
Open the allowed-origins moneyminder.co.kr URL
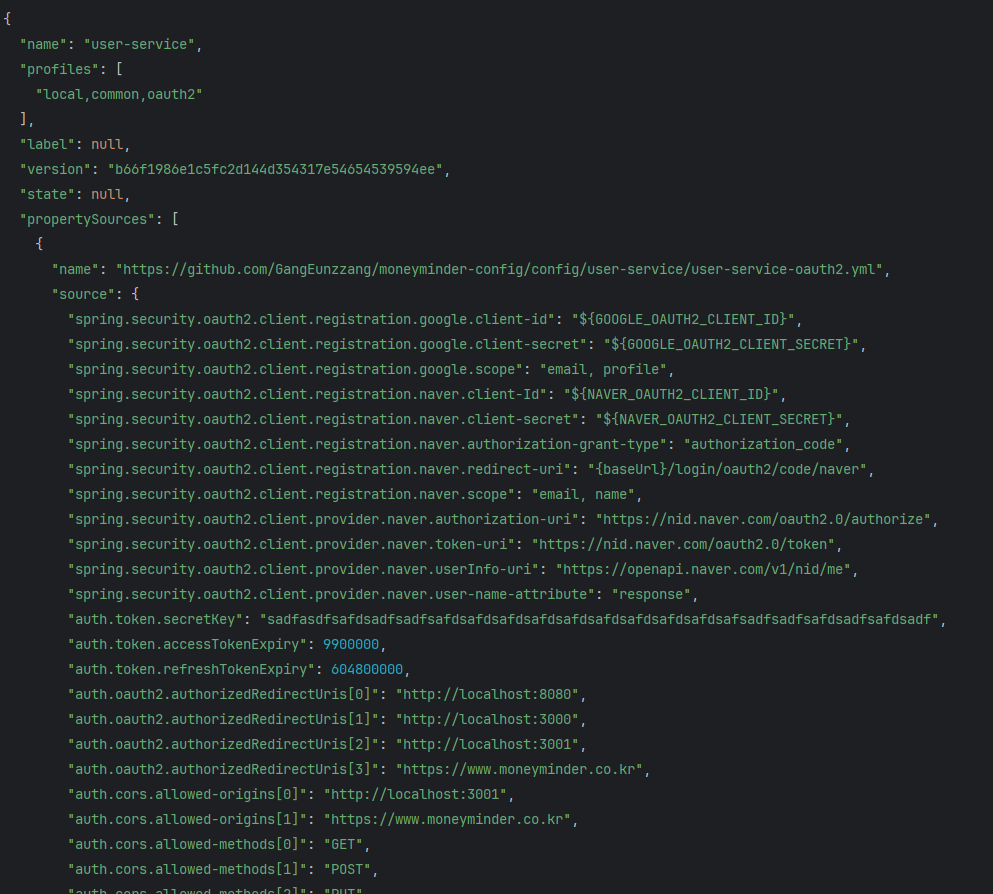(447, 820)
